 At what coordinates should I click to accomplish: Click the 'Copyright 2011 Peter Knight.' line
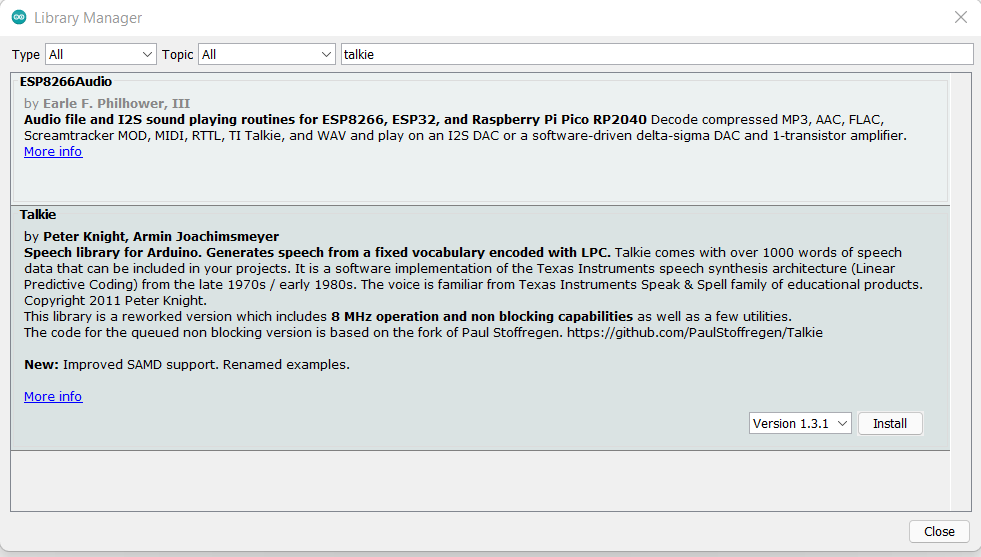point(115,300)
